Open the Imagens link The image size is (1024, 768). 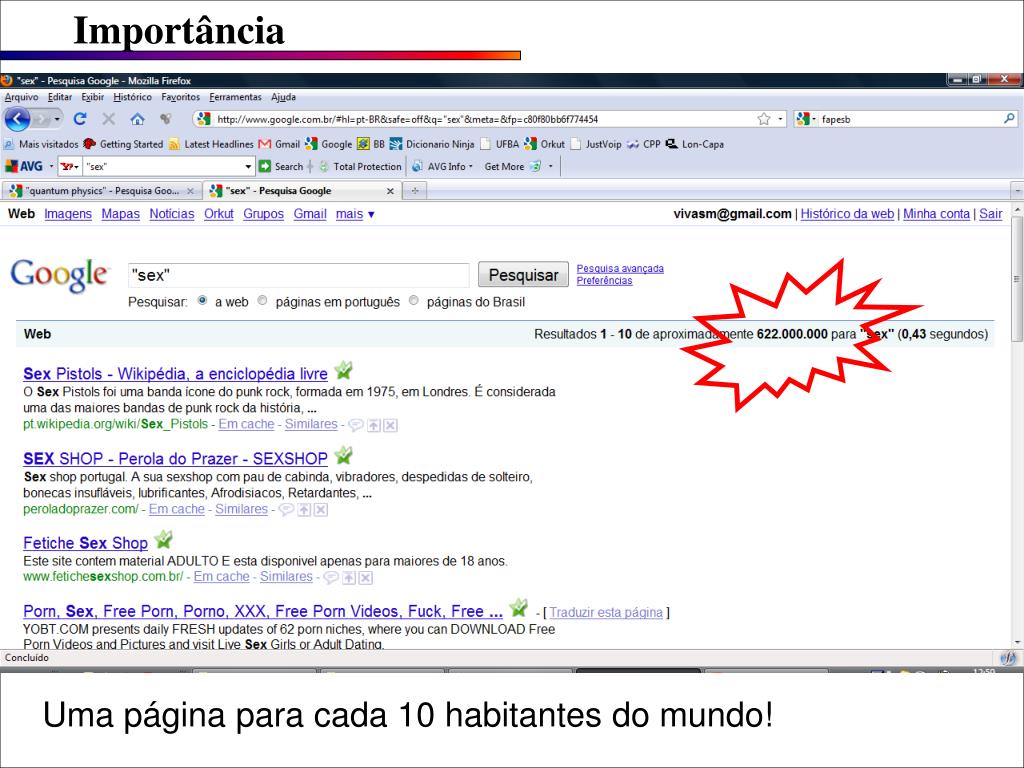point(68,214)
